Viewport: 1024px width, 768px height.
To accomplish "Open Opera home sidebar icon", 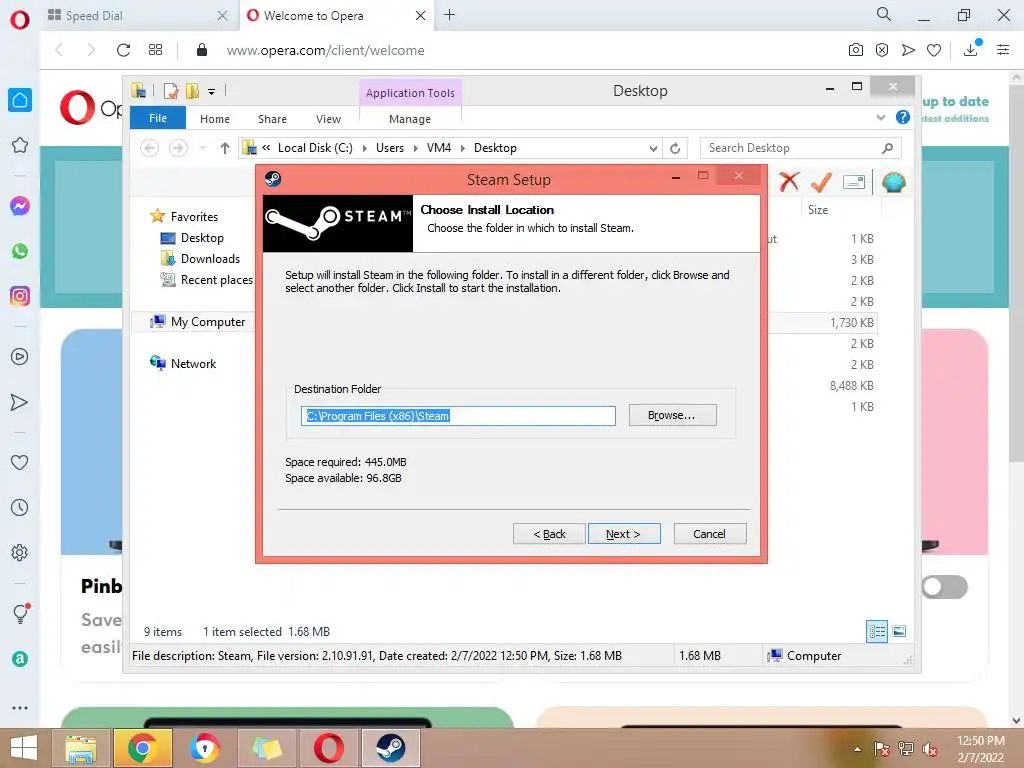I will [20, 100].
